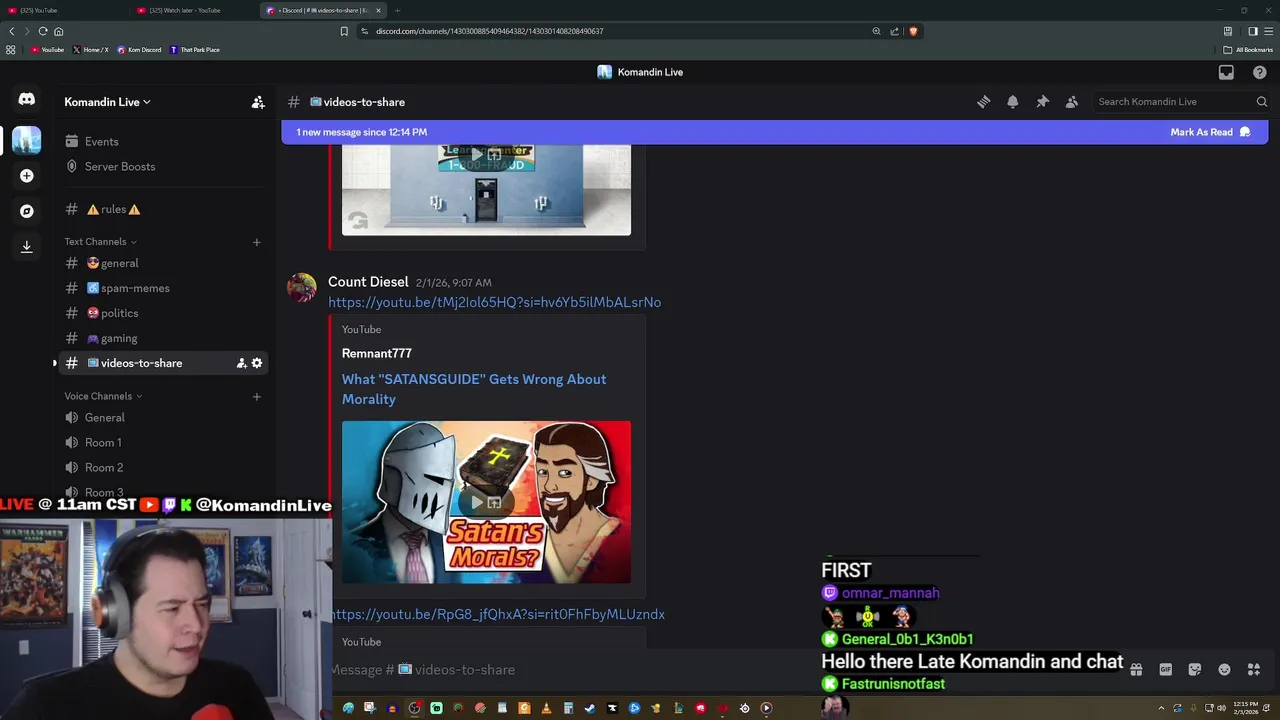The height and width of the screenshot is (720, 1280).
Task: Click Mark As Read button
Action: click(x=1210, y=132)
